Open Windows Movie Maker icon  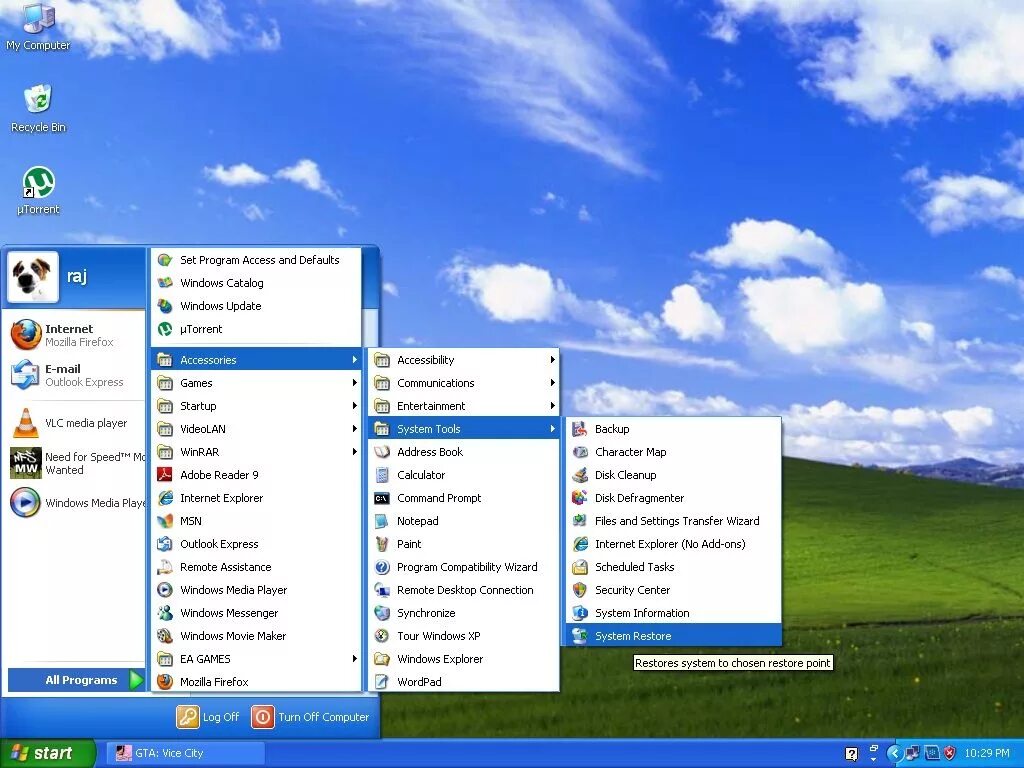[165, 635]
